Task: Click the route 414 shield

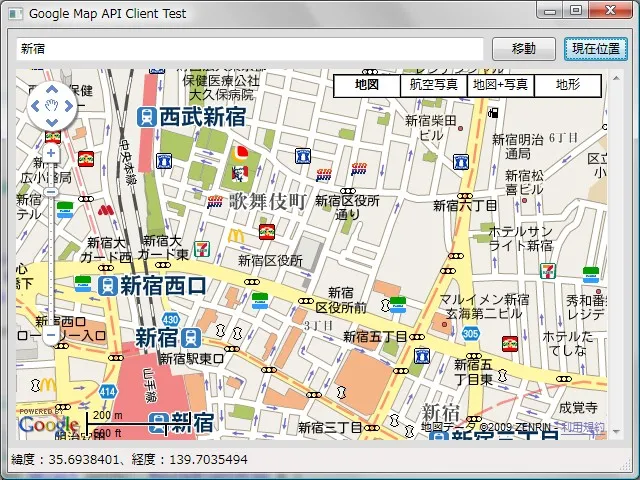Action: click(108, 392)
